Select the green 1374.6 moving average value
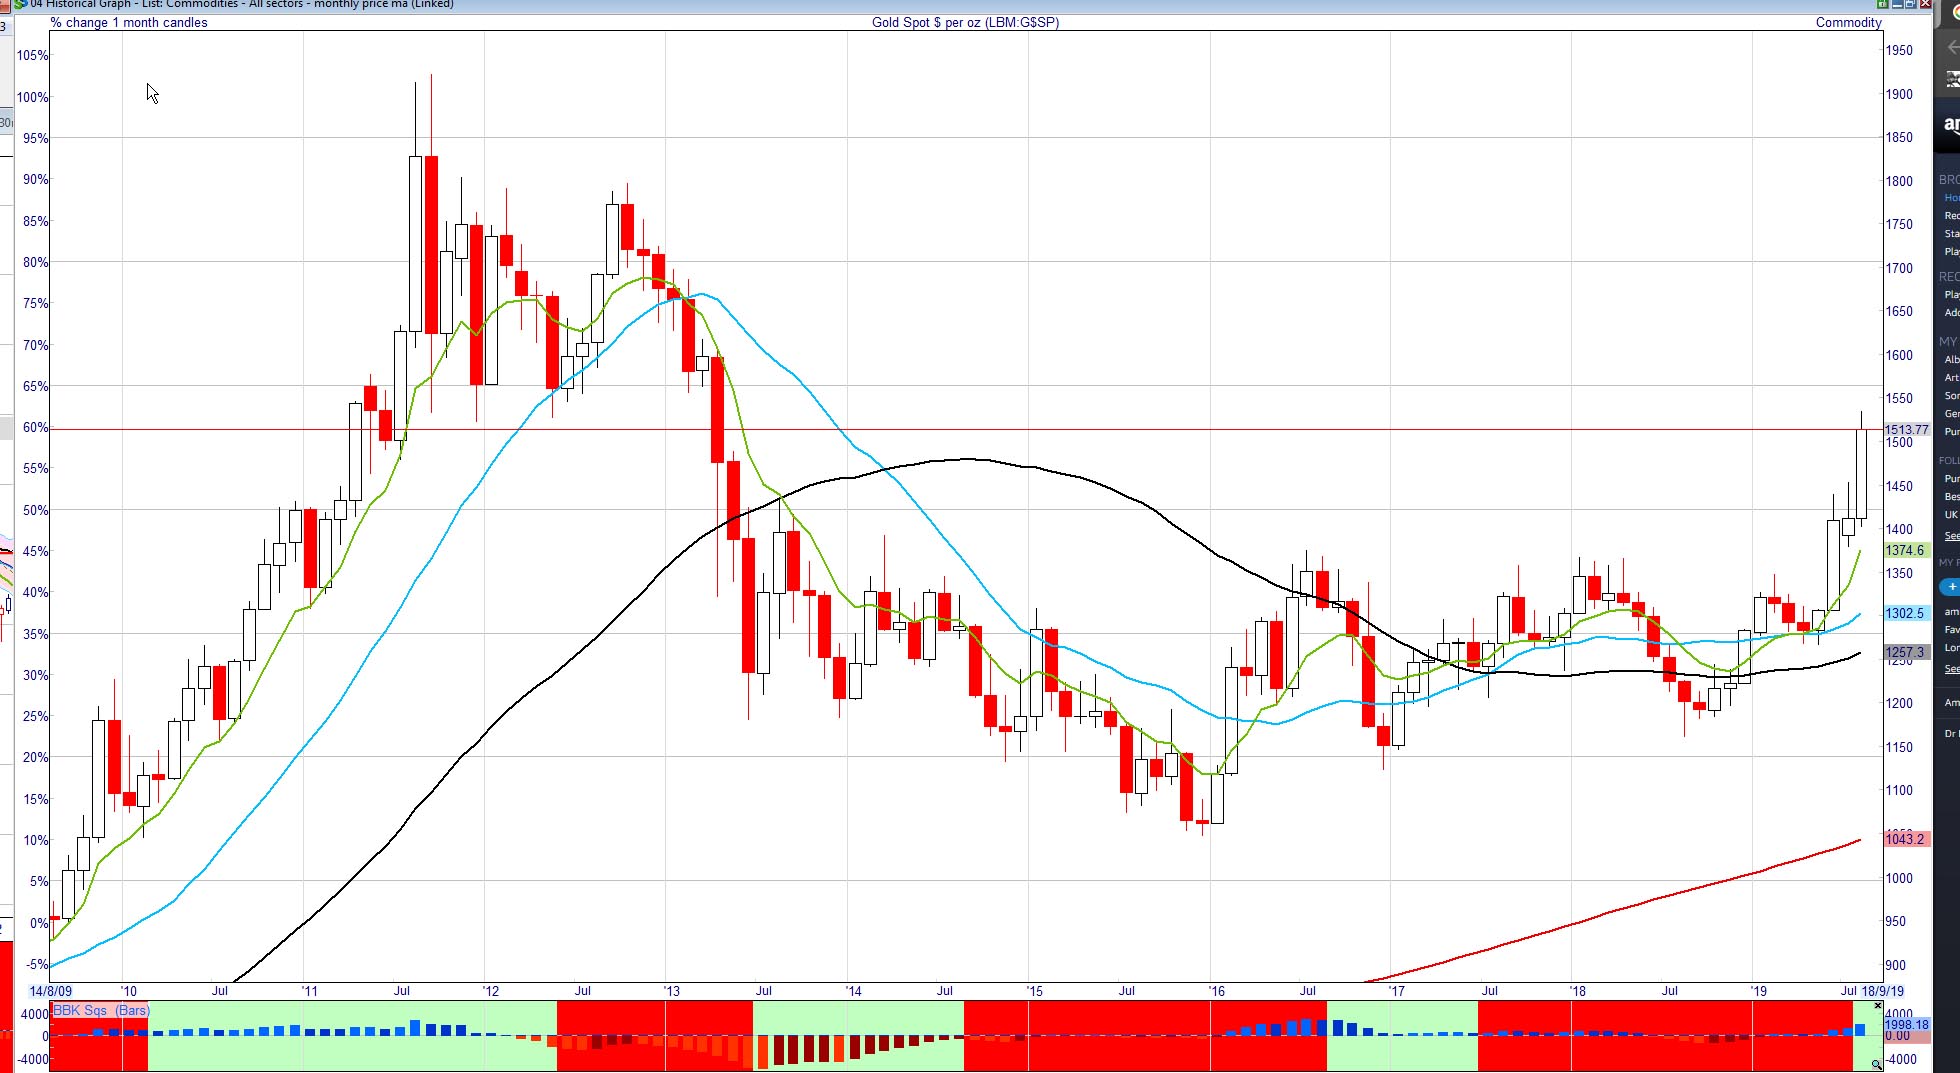The width and height of the screenshot is (1960, 1073). (1904, 550)
